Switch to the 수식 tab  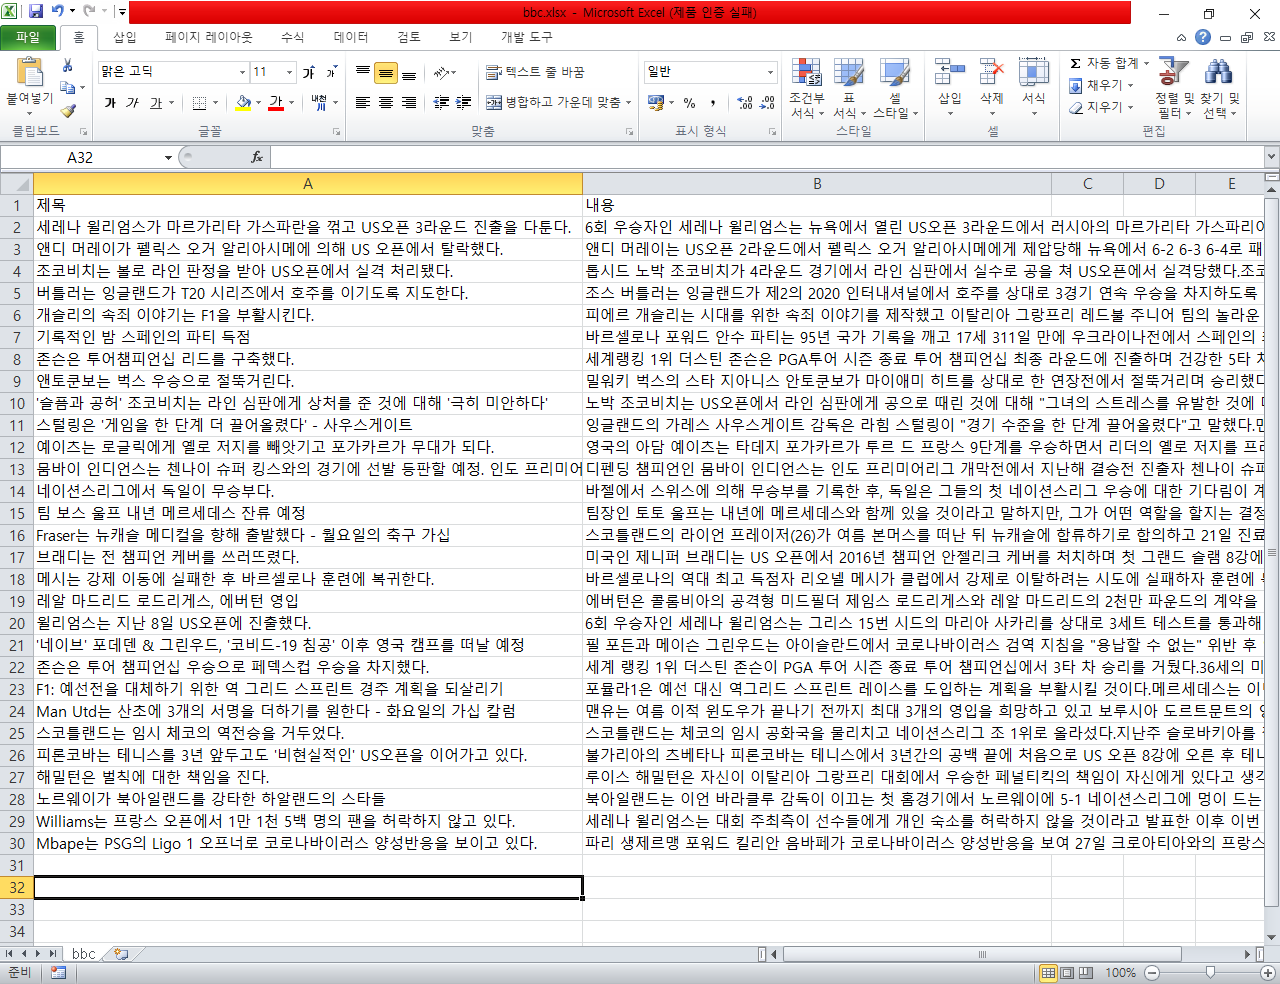(x=292, y=37)
